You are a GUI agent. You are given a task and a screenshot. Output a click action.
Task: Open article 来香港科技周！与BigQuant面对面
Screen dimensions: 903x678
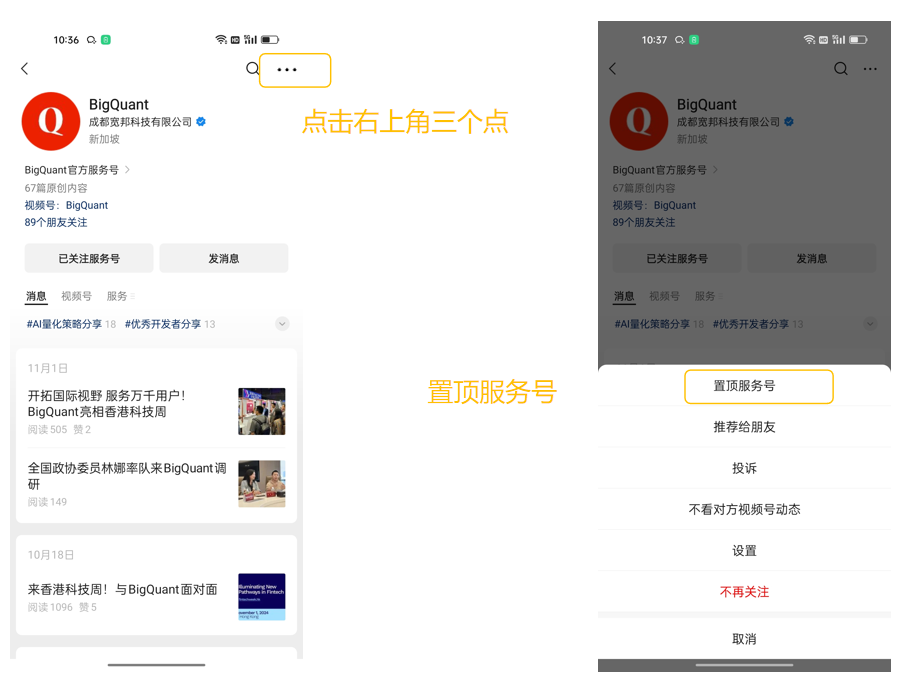(x=123, y=589)
